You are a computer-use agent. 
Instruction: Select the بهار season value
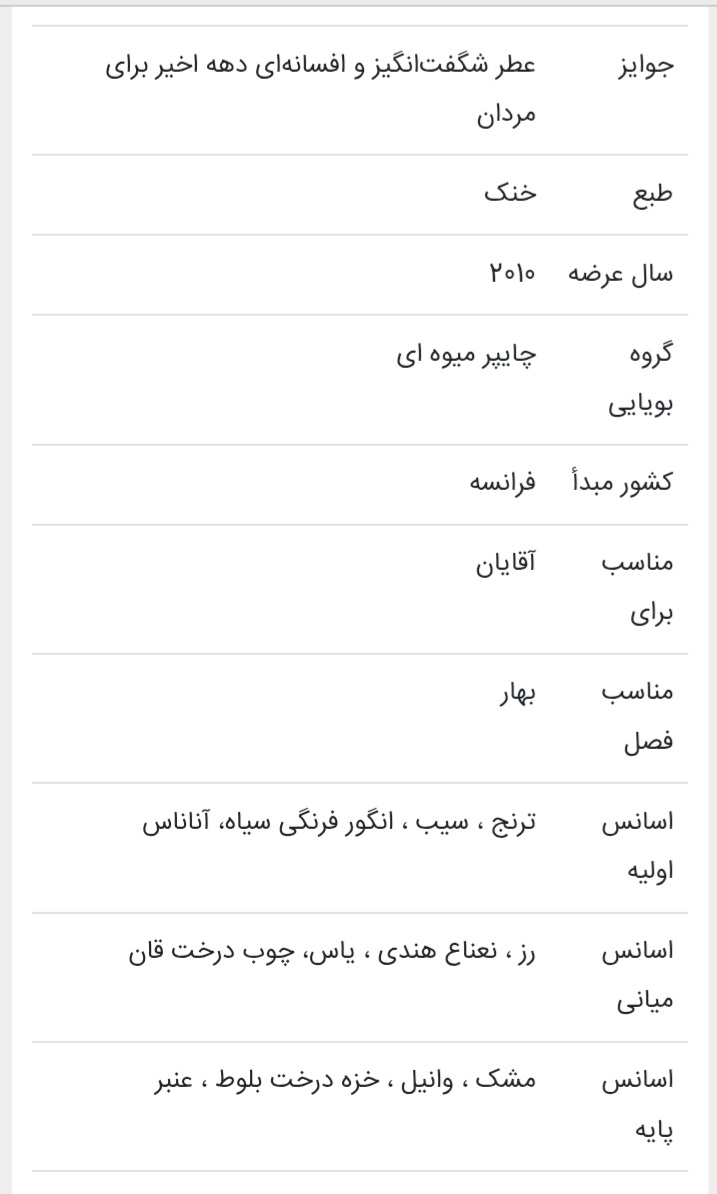(x=518, y=693)
